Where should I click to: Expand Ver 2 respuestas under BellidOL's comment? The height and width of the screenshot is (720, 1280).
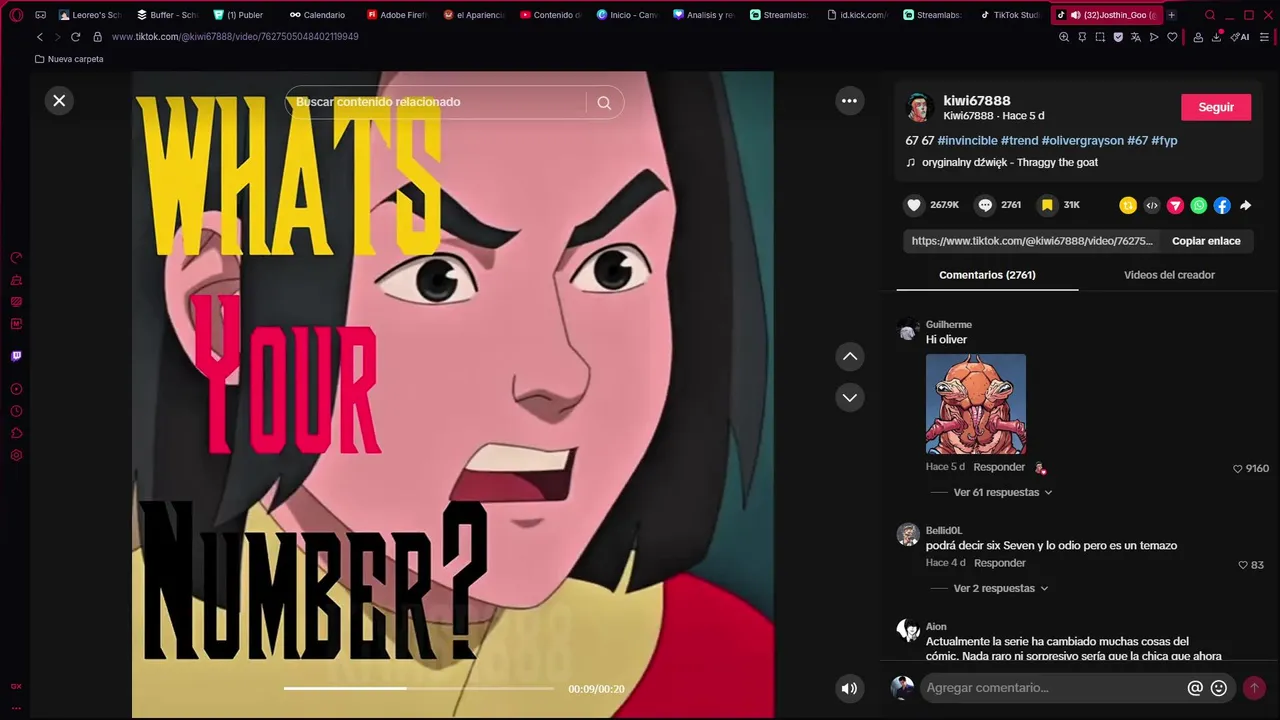1001,588
